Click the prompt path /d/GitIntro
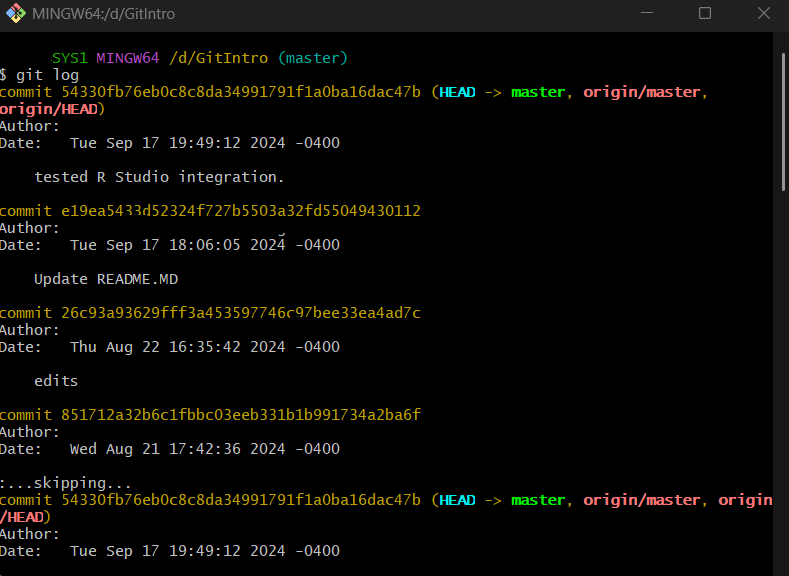 point(219,58)
